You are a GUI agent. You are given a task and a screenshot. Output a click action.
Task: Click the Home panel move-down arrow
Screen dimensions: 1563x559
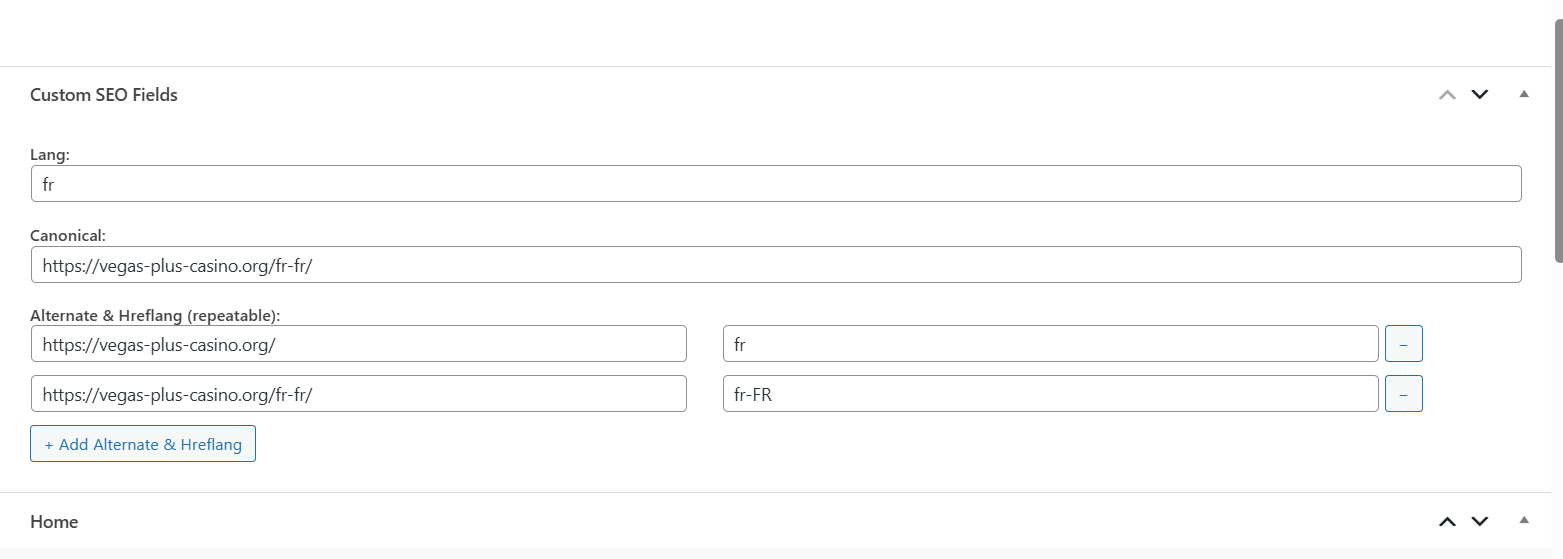point(1480,521)
